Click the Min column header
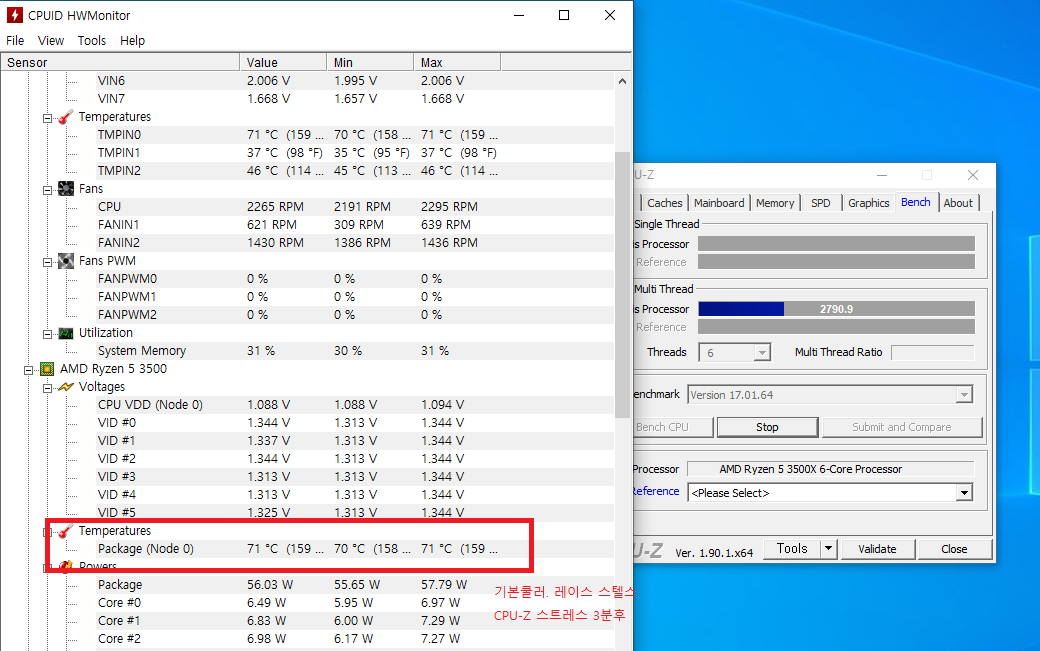Image resolution: width=1040 pixels, height=651 pixels. pyautogui.click(x=370, y=62)
